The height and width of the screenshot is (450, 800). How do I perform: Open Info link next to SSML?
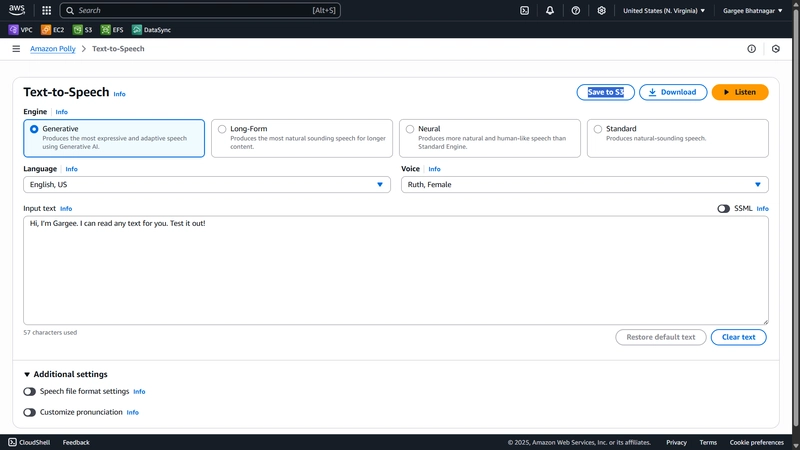point(762,209)
